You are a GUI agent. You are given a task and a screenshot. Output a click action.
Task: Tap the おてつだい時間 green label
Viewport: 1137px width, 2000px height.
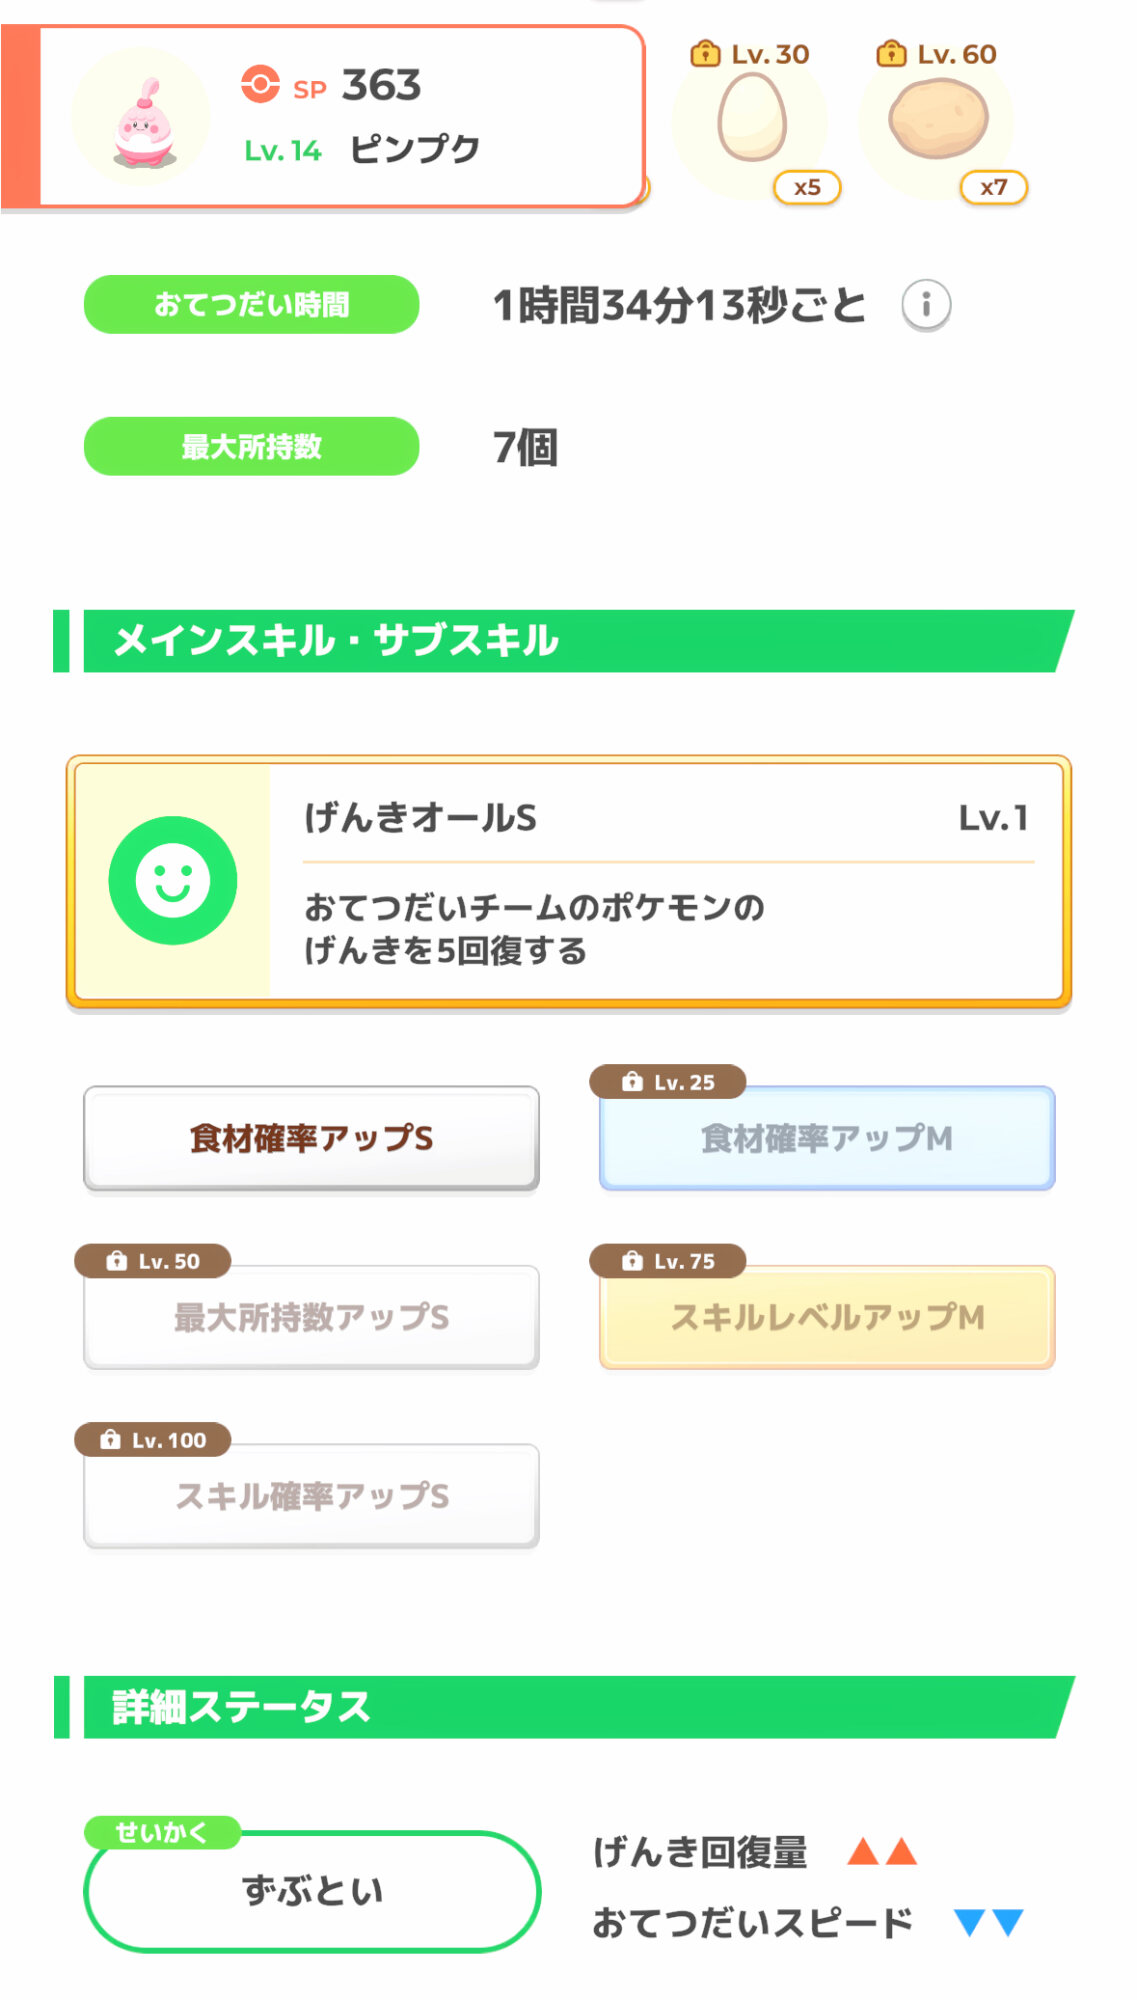click(251, 304)
